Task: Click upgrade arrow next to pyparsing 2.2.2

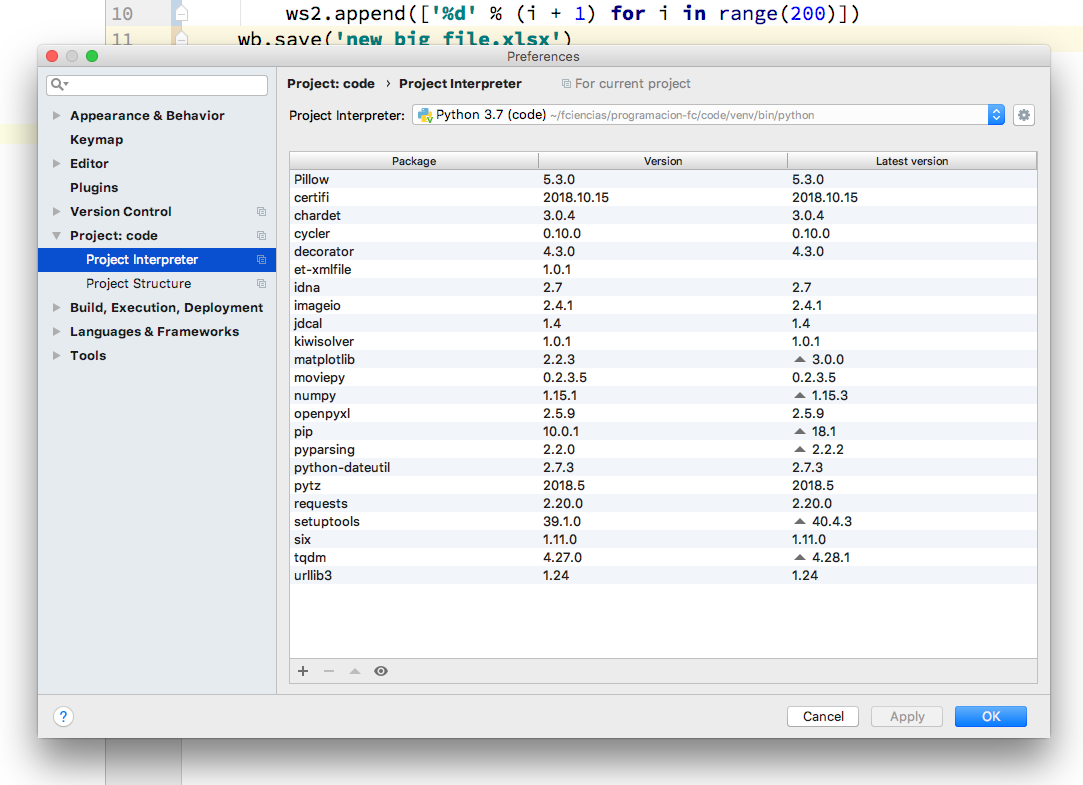Action: (x=800, y=449)
